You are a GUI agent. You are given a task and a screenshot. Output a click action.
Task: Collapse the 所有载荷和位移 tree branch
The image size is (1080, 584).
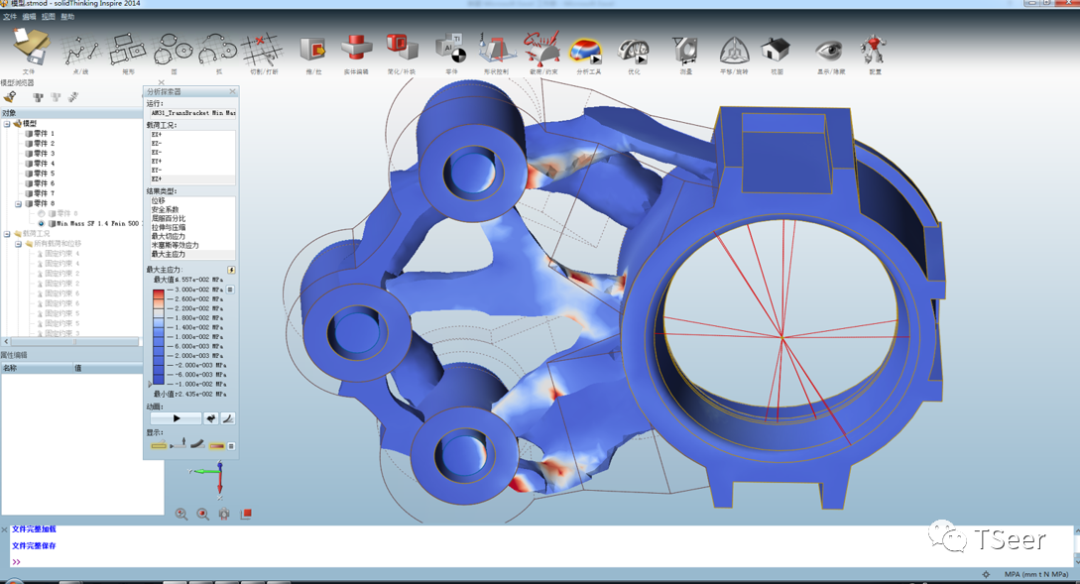click(x=16, y=246)
